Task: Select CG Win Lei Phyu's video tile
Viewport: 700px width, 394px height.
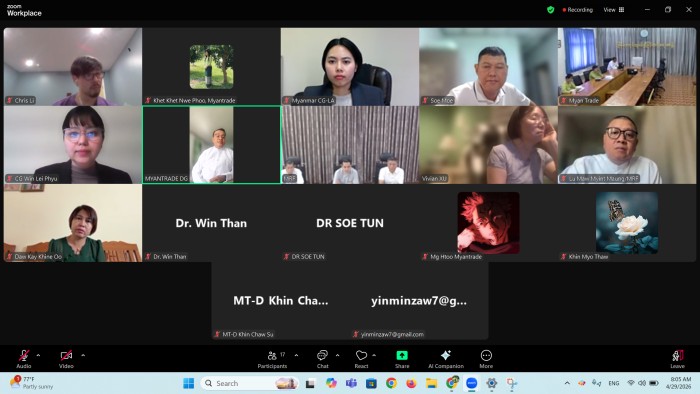Action: [73, 145]
